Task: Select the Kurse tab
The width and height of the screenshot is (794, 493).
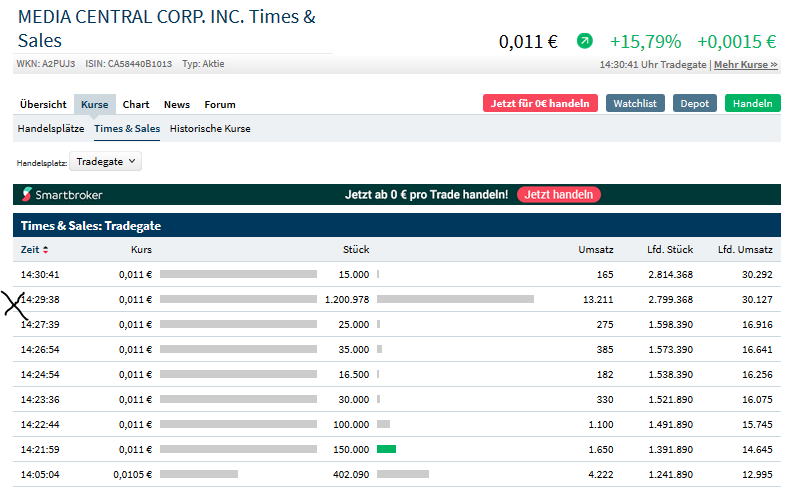Action: click(x=95, y=104)
